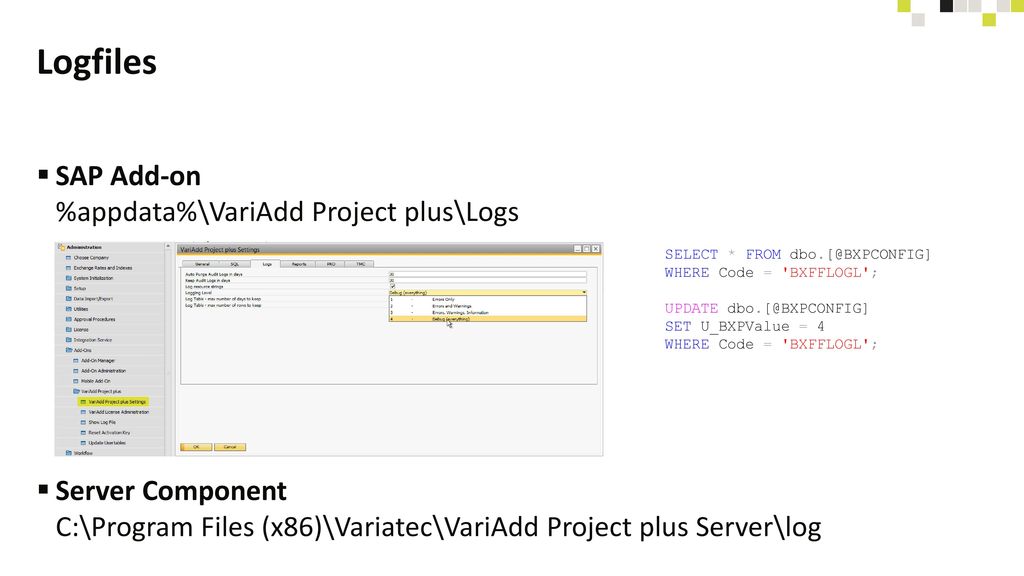This screenshot has height=576, width=1024.
Task: Choose Errors Only logging level
Action: [x=487, y=299]
